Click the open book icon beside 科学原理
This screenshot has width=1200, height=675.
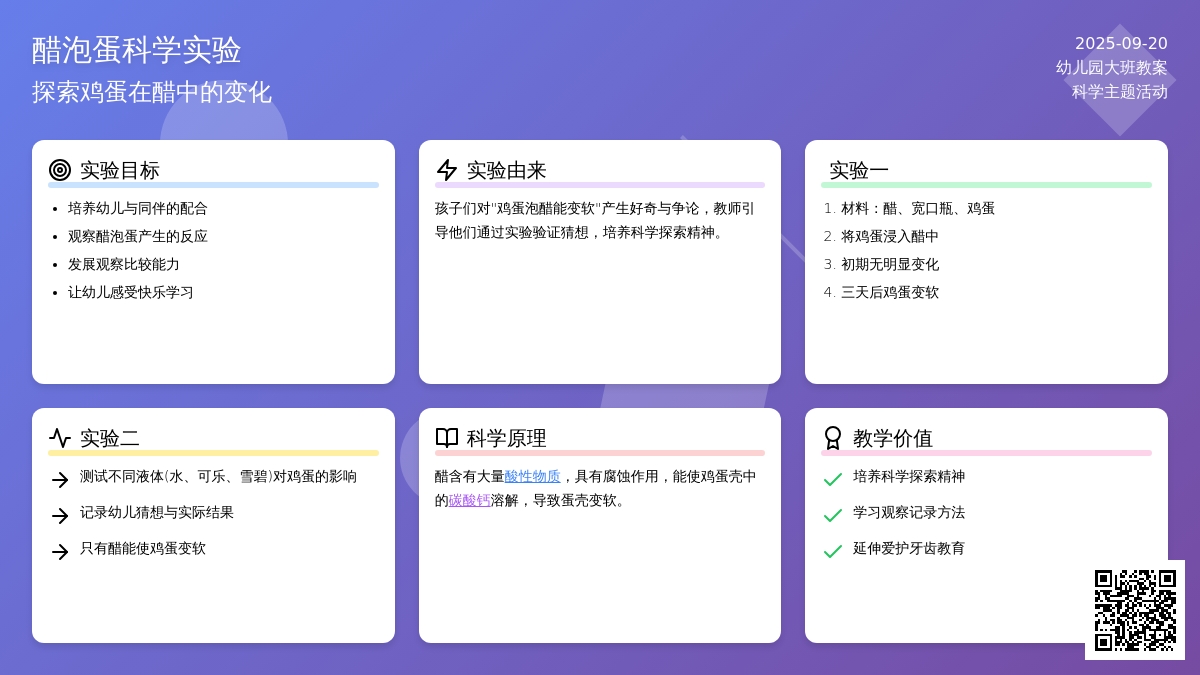point(447,438)
